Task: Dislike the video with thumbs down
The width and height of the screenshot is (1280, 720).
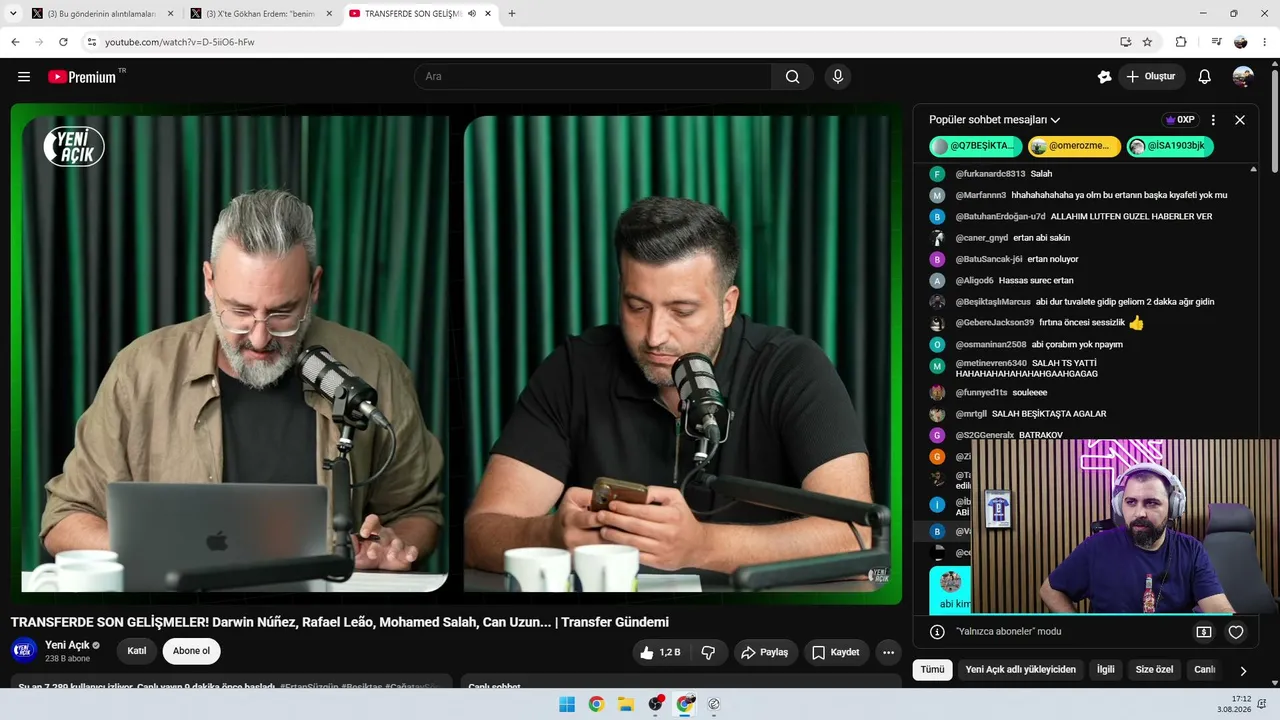Action: click(x=709, y=652)
